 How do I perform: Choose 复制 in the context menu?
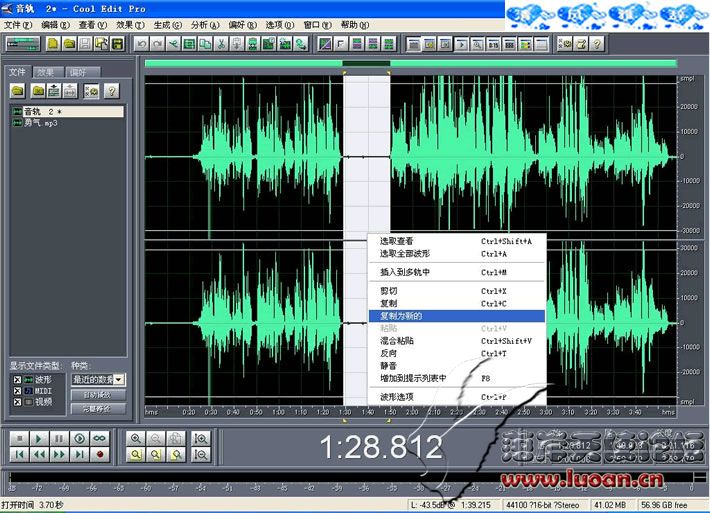coord(457,303)
